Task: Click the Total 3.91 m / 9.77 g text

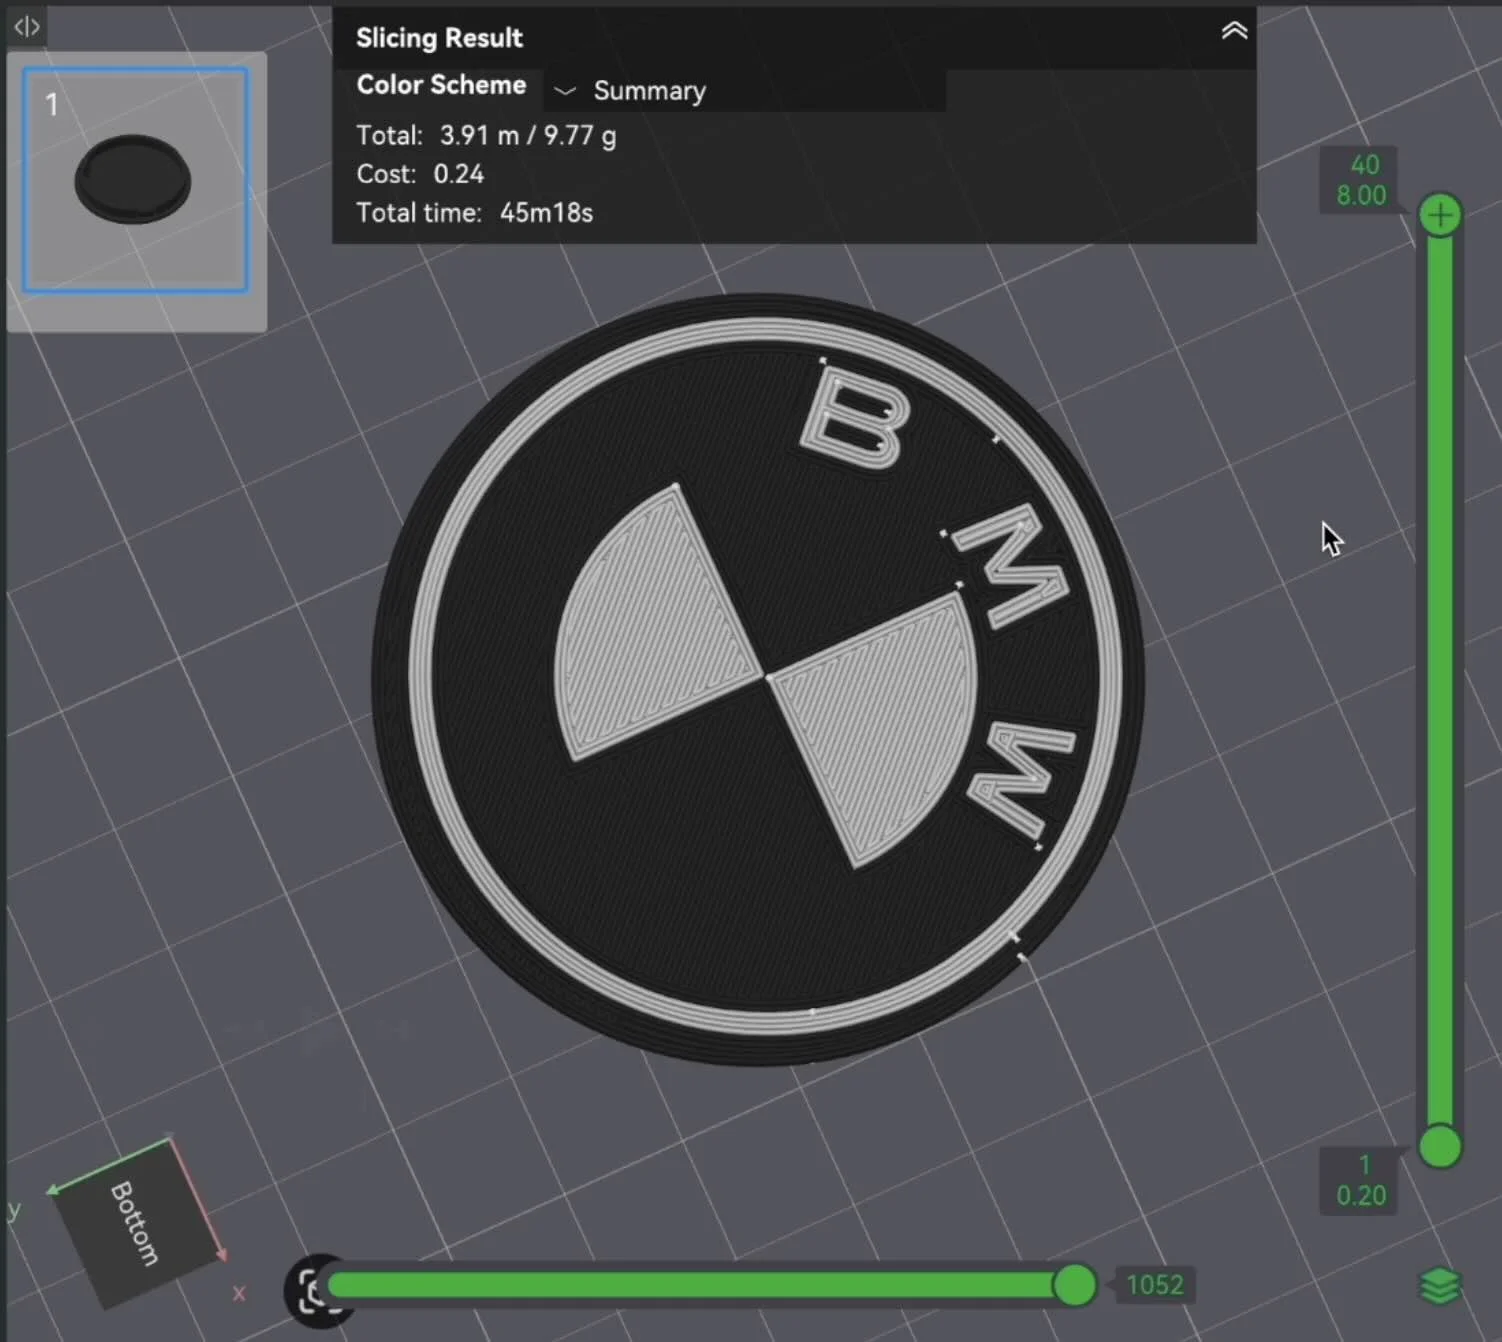Action: [x=486, y=135]
